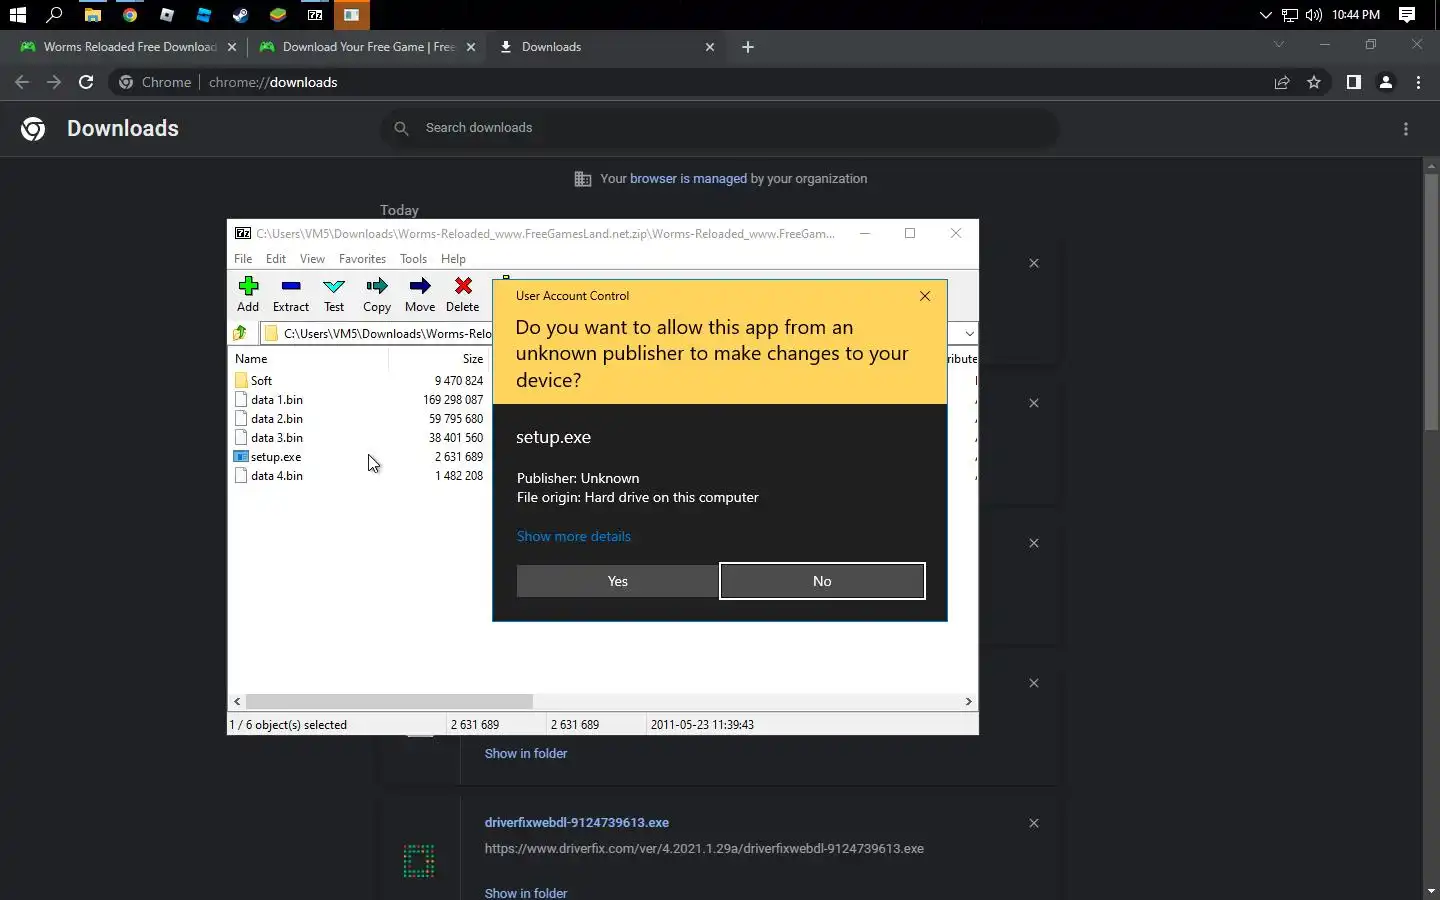Open the driverfixwebdl-9124739613.exe download link

tap(577, 823)
